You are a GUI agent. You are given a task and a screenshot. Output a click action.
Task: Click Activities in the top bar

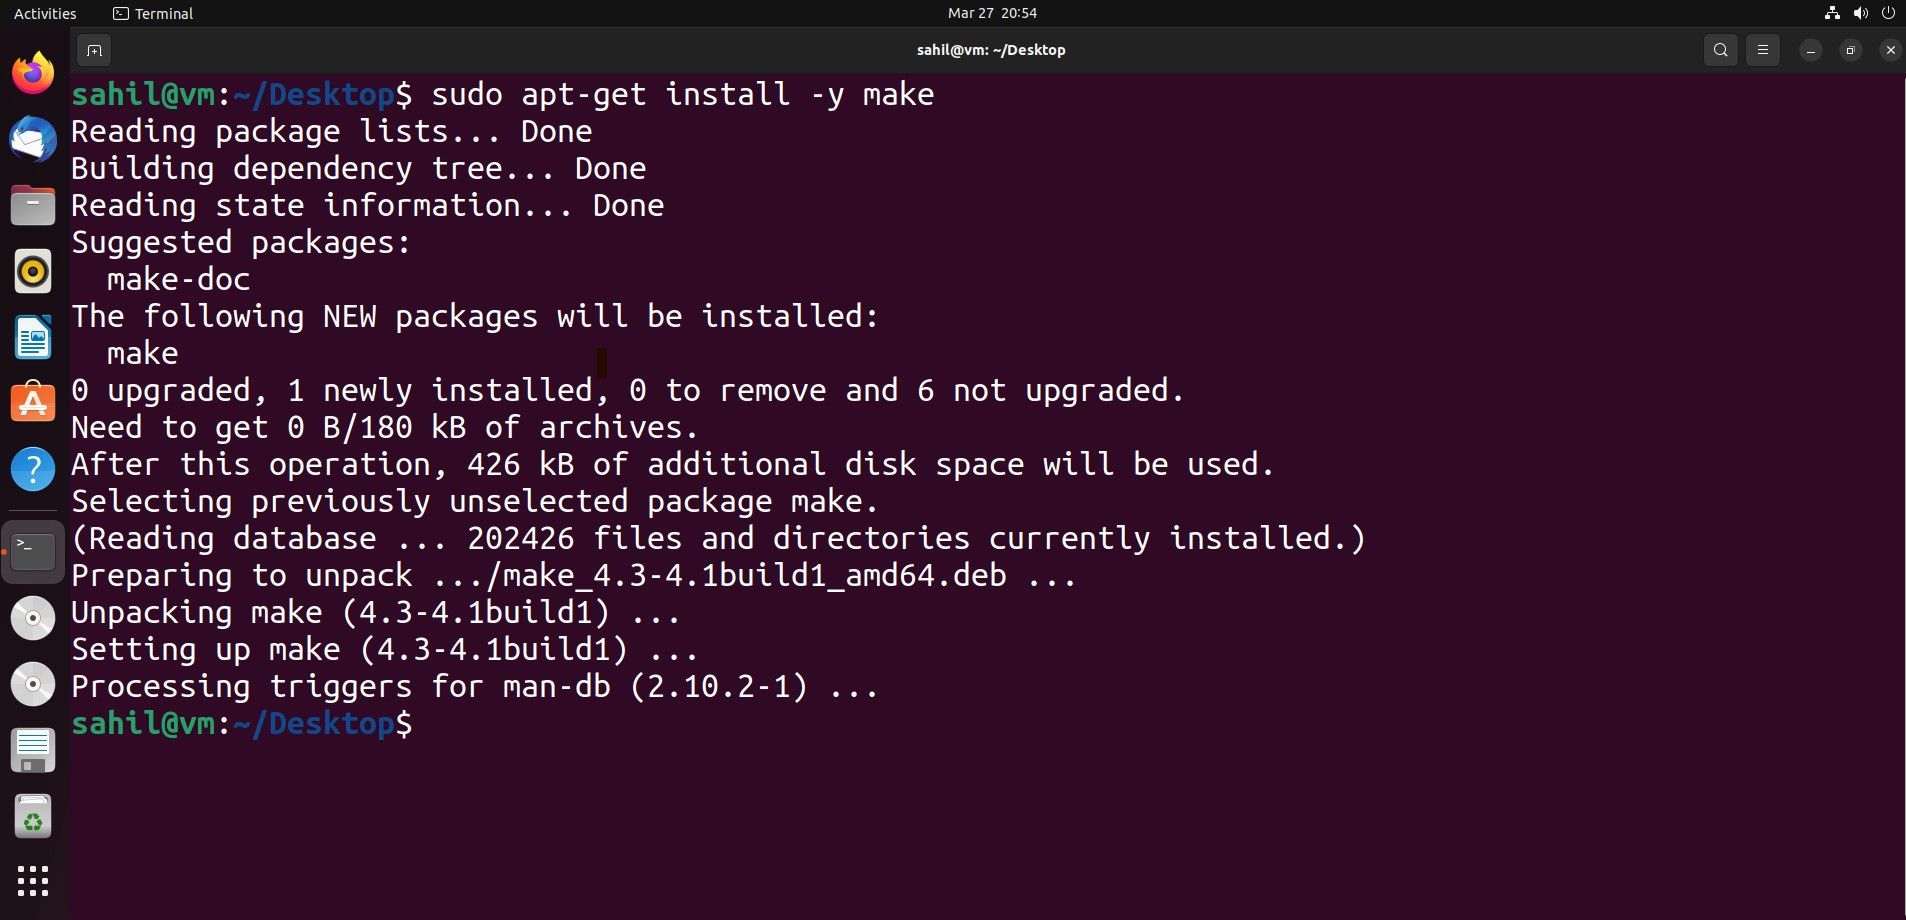pos(44,13)
